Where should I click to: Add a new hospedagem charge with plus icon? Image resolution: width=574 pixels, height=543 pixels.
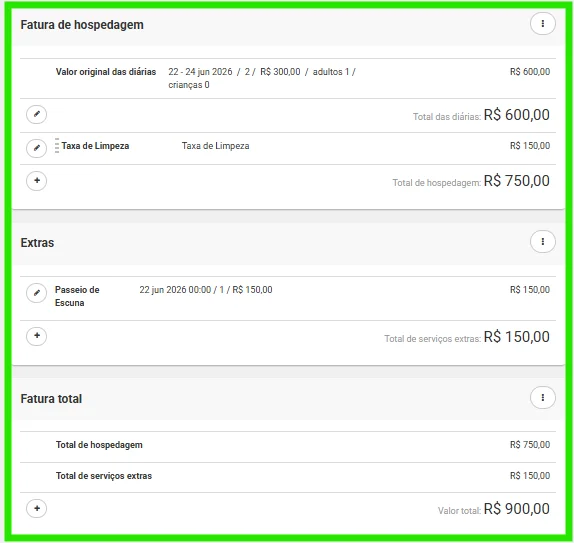37,181
